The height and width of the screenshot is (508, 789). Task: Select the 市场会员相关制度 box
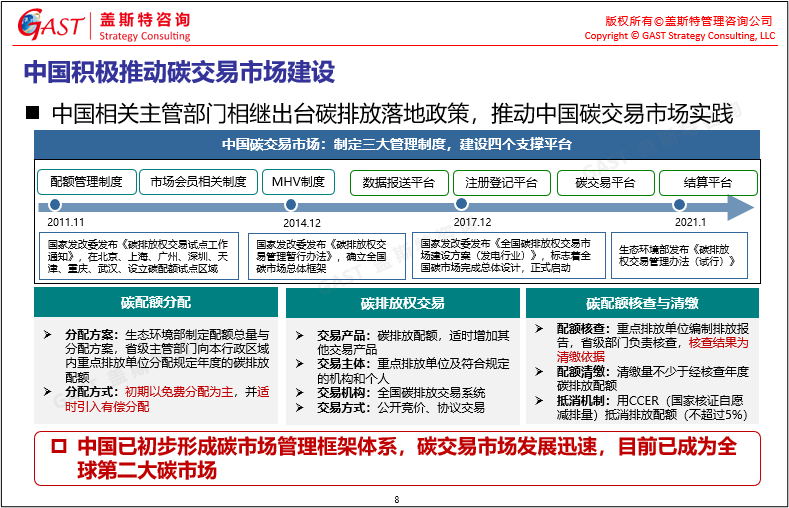(x=198, y=182)
